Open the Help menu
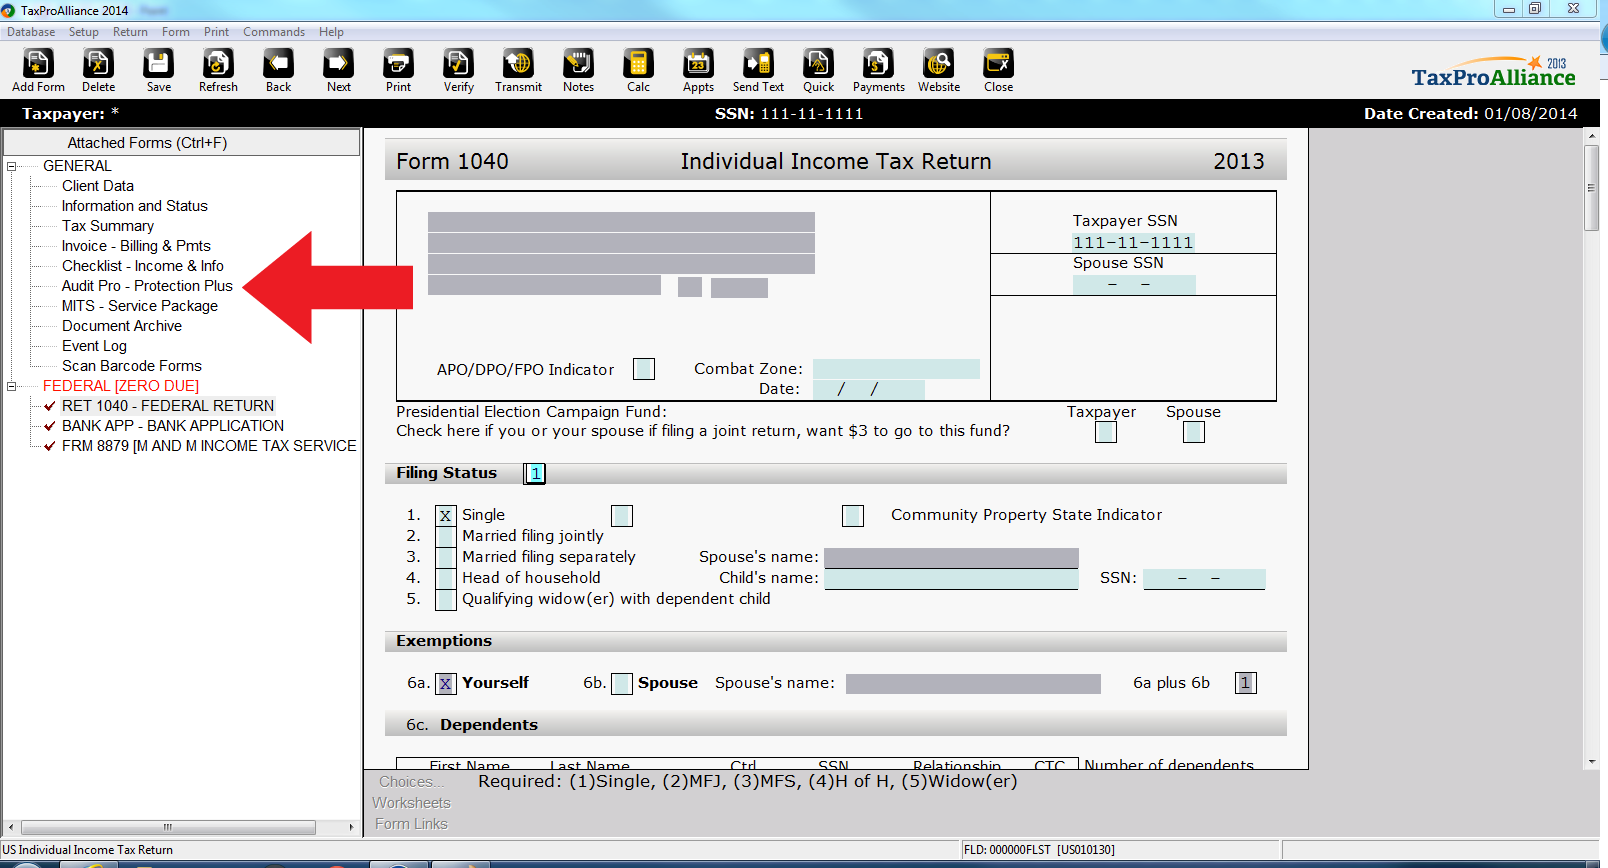The width and height of the screenshot is (1608, 868). (x=331, y=32)
